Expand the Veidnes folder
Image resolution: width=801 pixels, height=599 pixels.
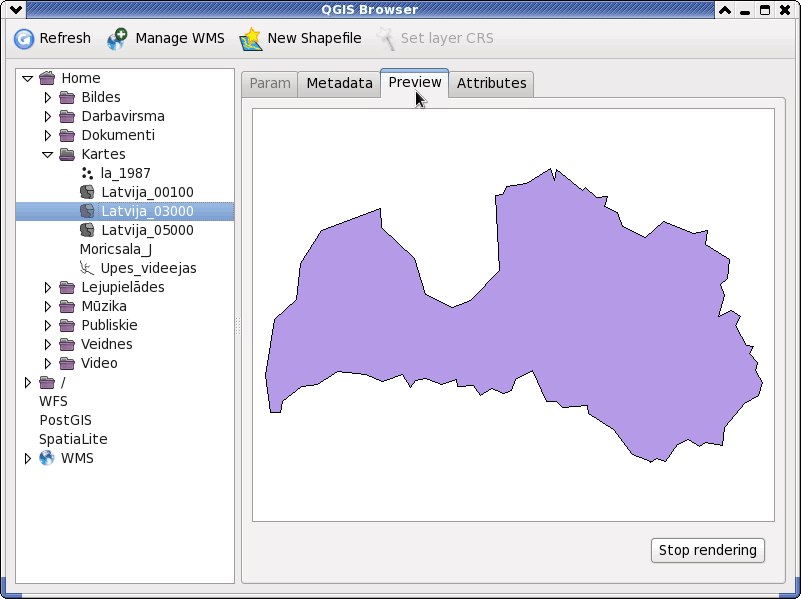(x=48, y=344)
